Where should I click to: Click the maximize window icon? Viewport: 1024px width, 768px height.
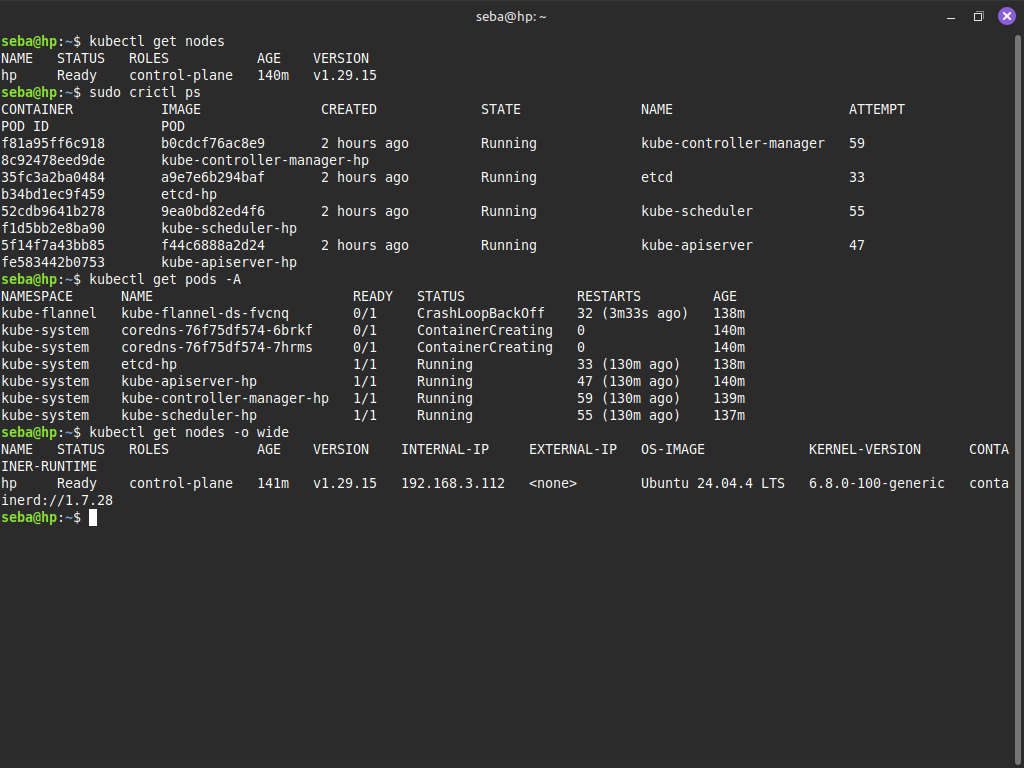(978, 16)
